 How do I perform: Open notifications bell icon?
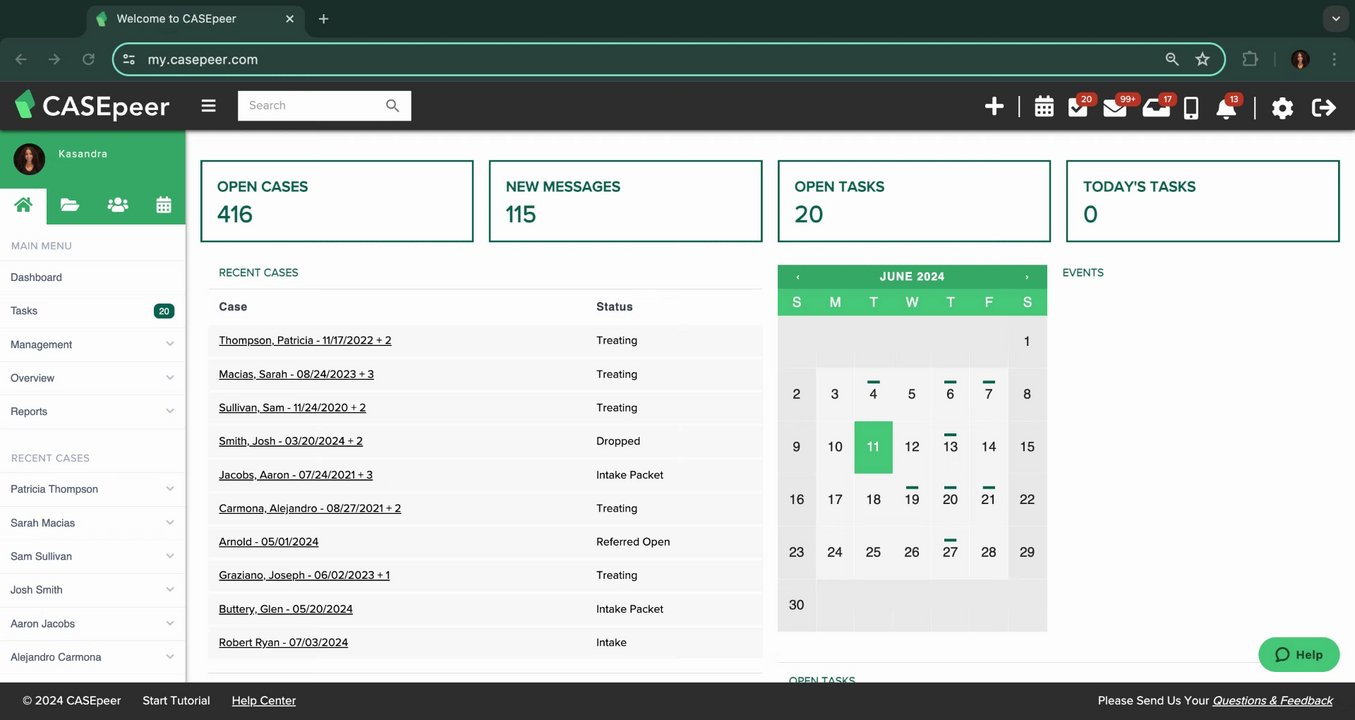point(1227,107)
